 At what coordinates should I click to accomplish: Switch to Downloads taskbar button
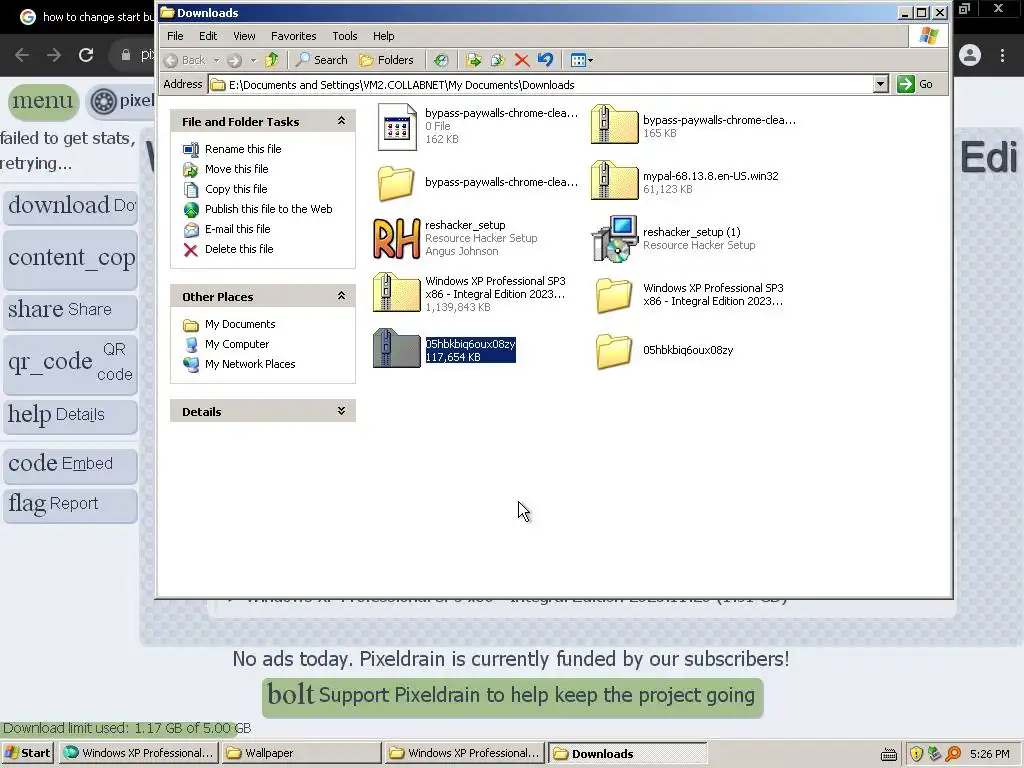[x=627, y=753]
